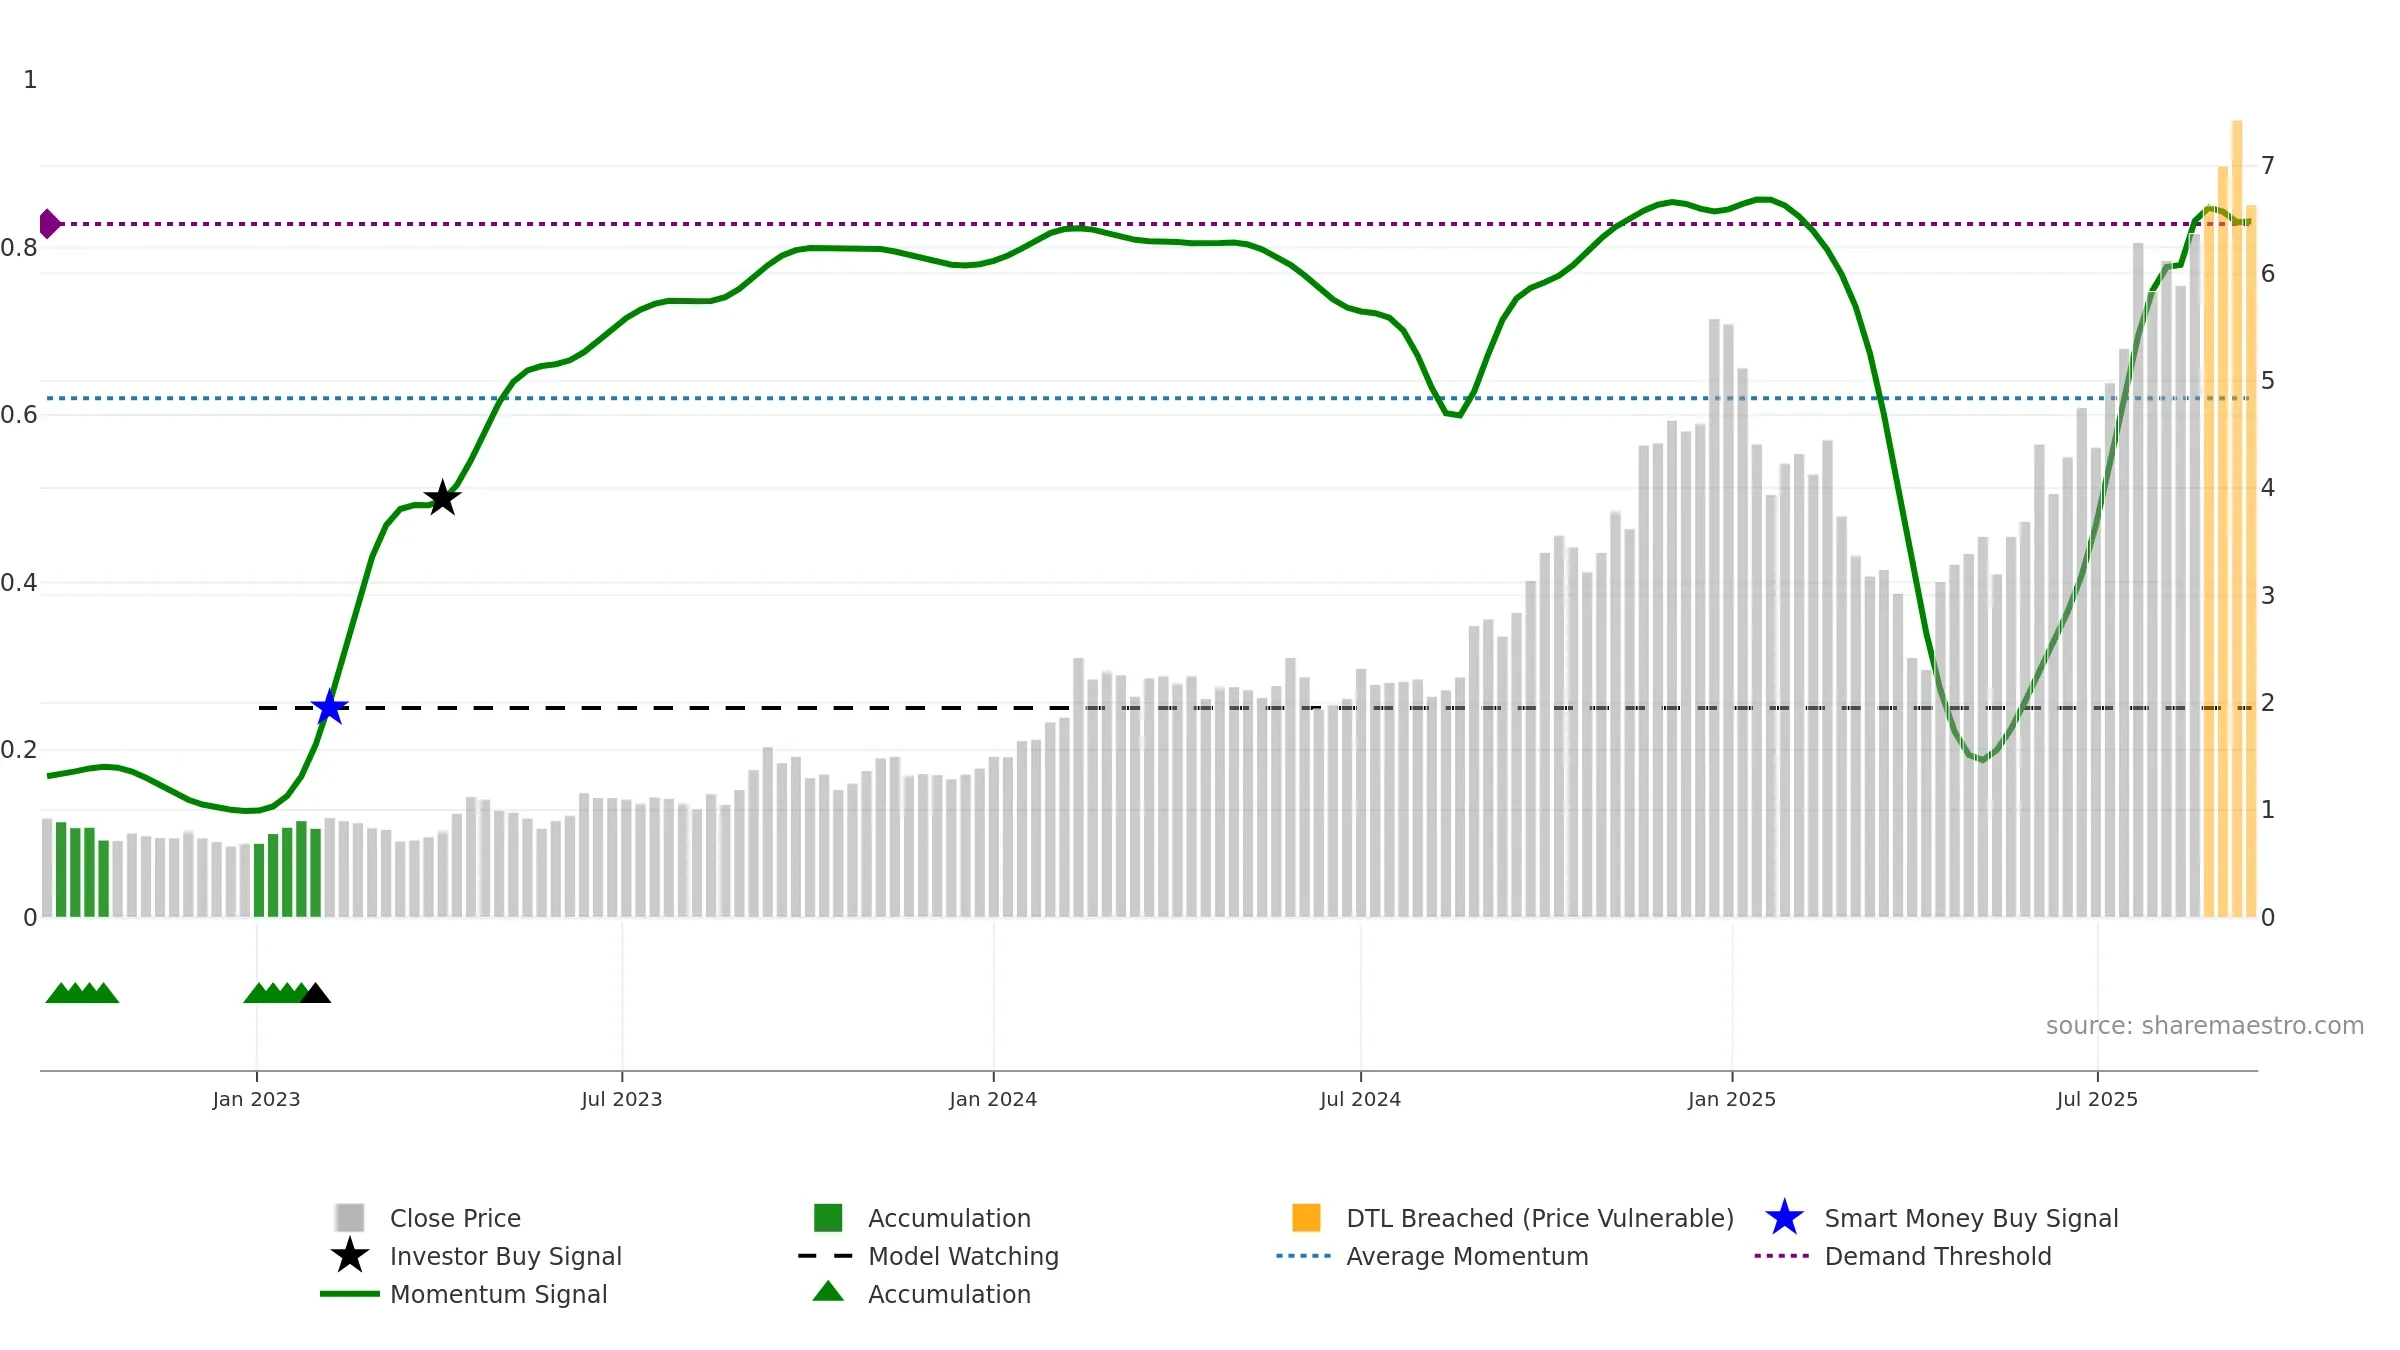Toggle orange DTL Breached legend swatch
2400x1350 pixels.
pos(1306,1218)
